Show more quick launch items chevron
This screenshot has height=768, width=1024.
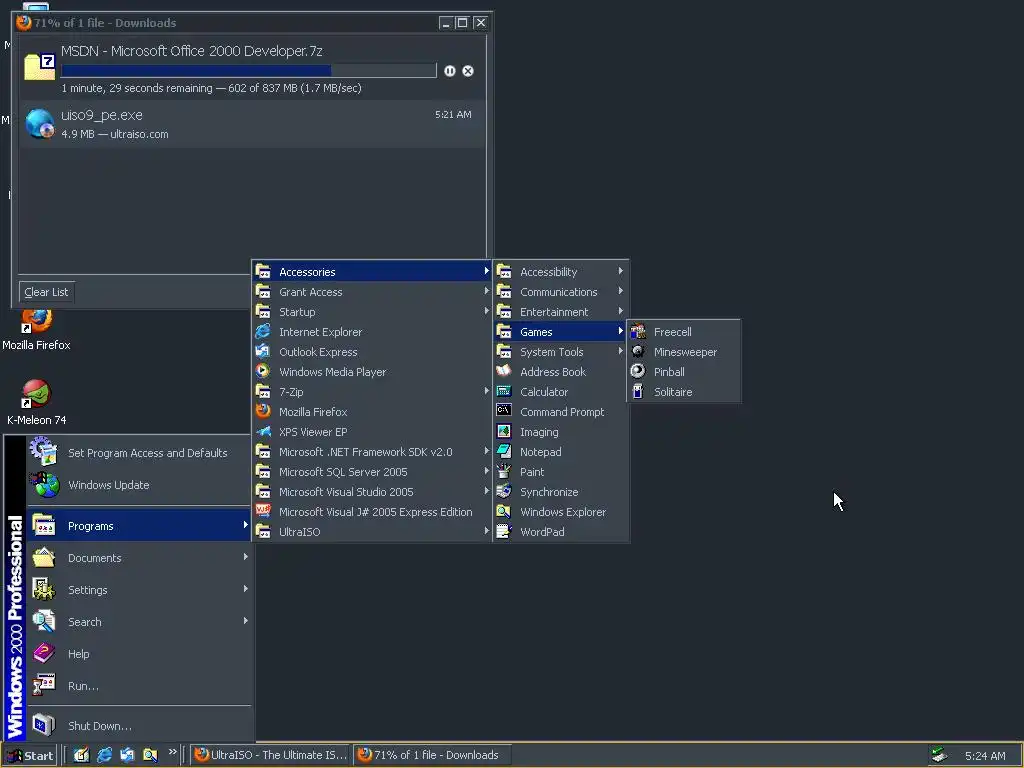tap(172, 752)
